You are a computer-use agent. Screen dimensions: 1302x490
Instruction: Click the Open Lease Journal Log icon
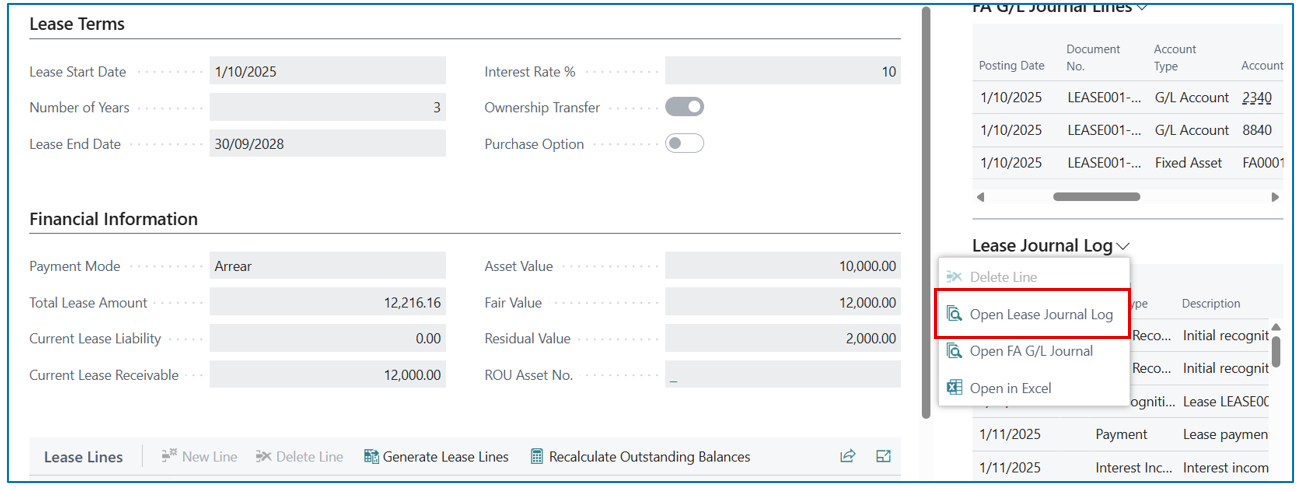coord(953,314)
